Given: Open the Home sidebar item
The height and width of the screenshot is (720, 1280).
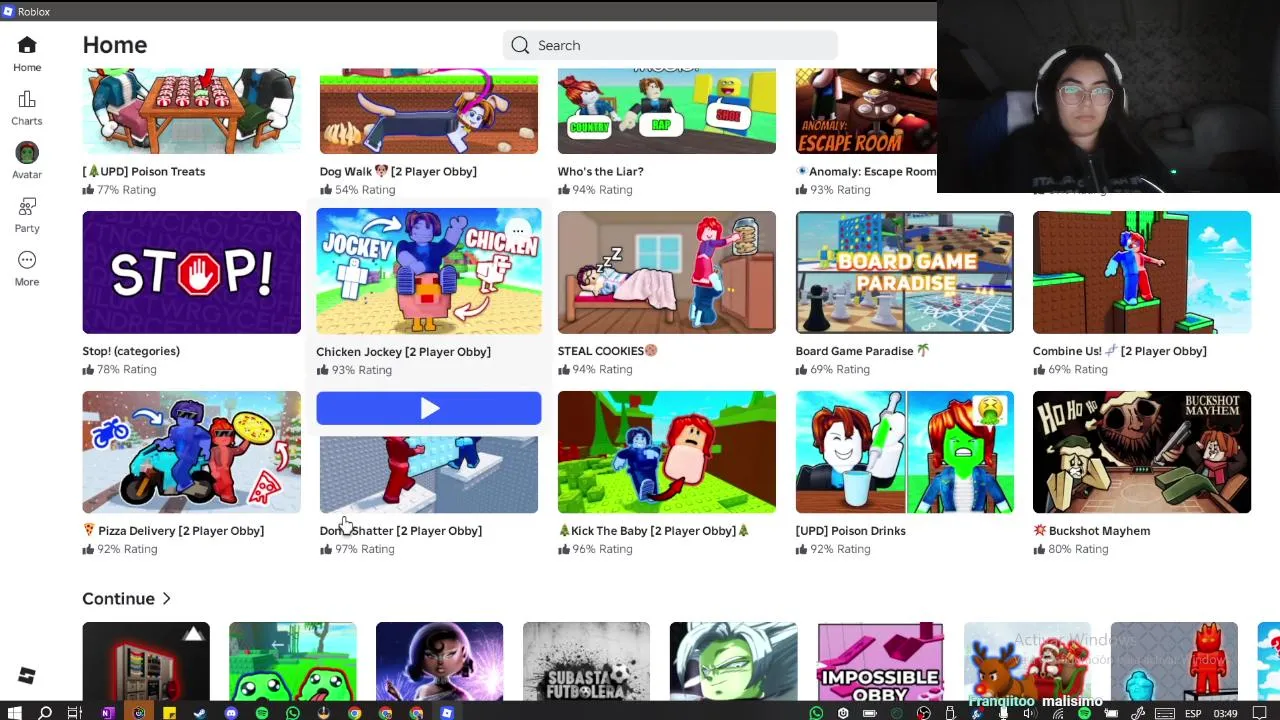Looking at the screenshot, I should click(x=27, y=53).
